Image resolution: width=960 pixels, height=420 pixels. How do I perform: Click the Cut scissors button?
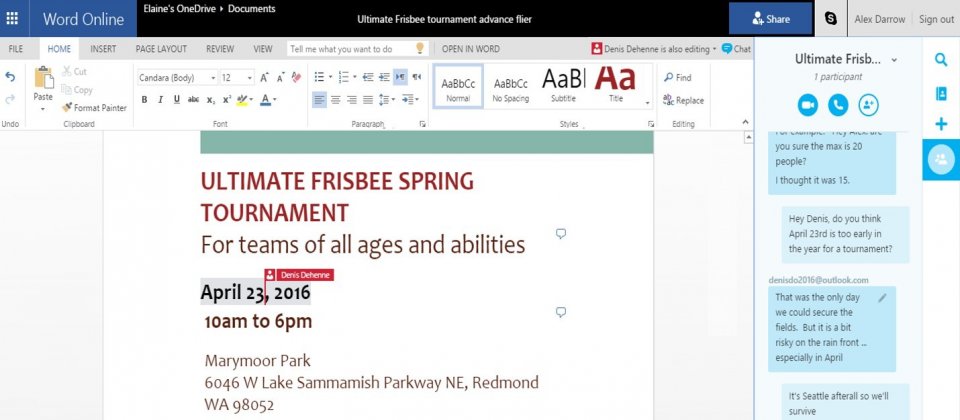[74, 72]
